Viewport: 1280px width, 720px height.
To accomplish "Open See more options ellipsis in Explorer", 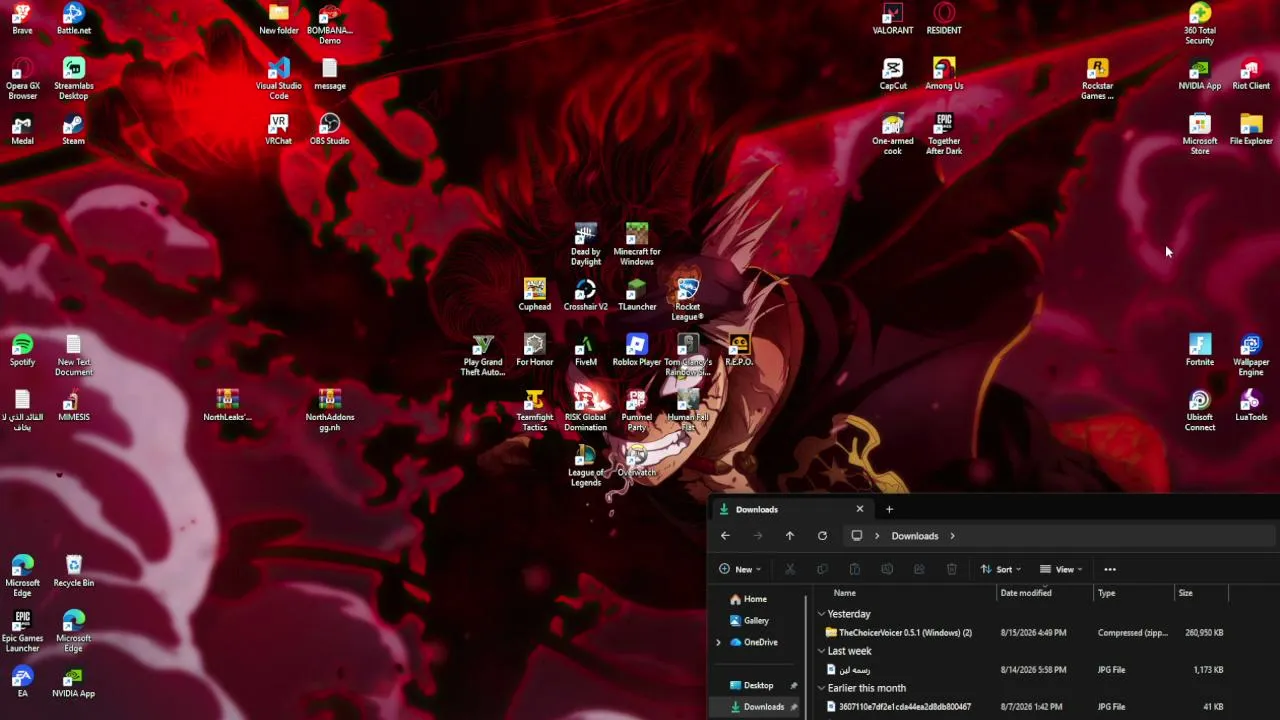I will [1110, 569].
